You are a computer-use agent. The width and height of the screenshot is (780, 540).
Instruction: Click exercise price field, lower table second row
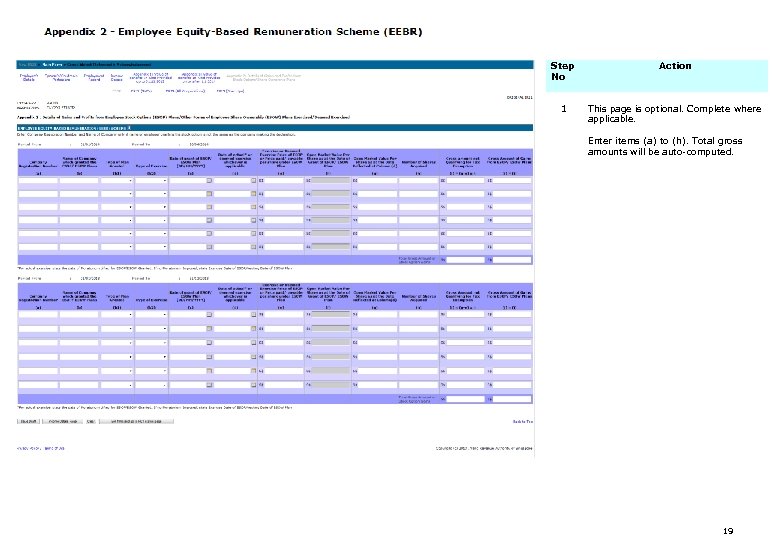(x=283, y=328)
